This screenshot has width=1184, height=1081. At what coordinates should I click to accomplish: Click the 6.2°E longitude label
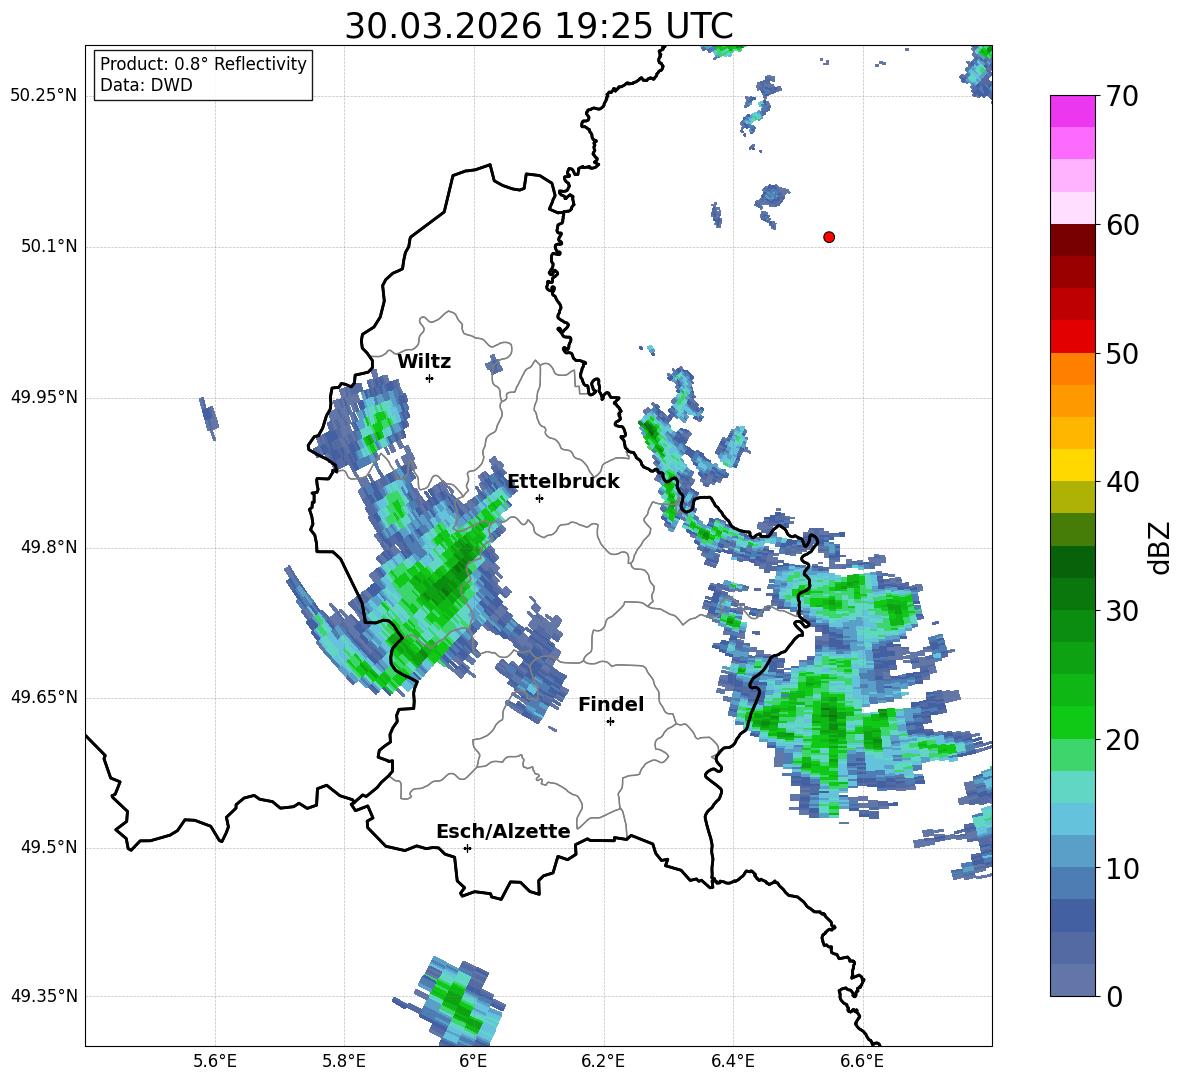tap(603, 1061)
